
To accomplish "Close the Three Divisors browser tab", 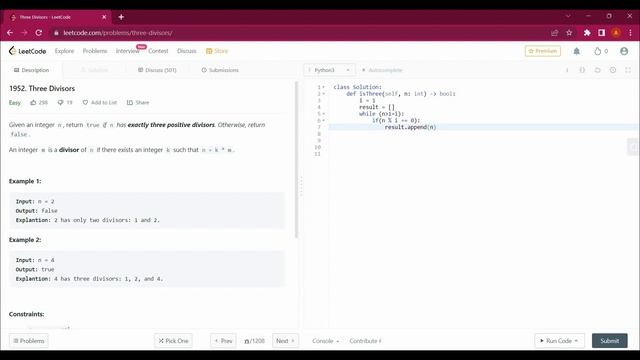I will coord(104,17).
